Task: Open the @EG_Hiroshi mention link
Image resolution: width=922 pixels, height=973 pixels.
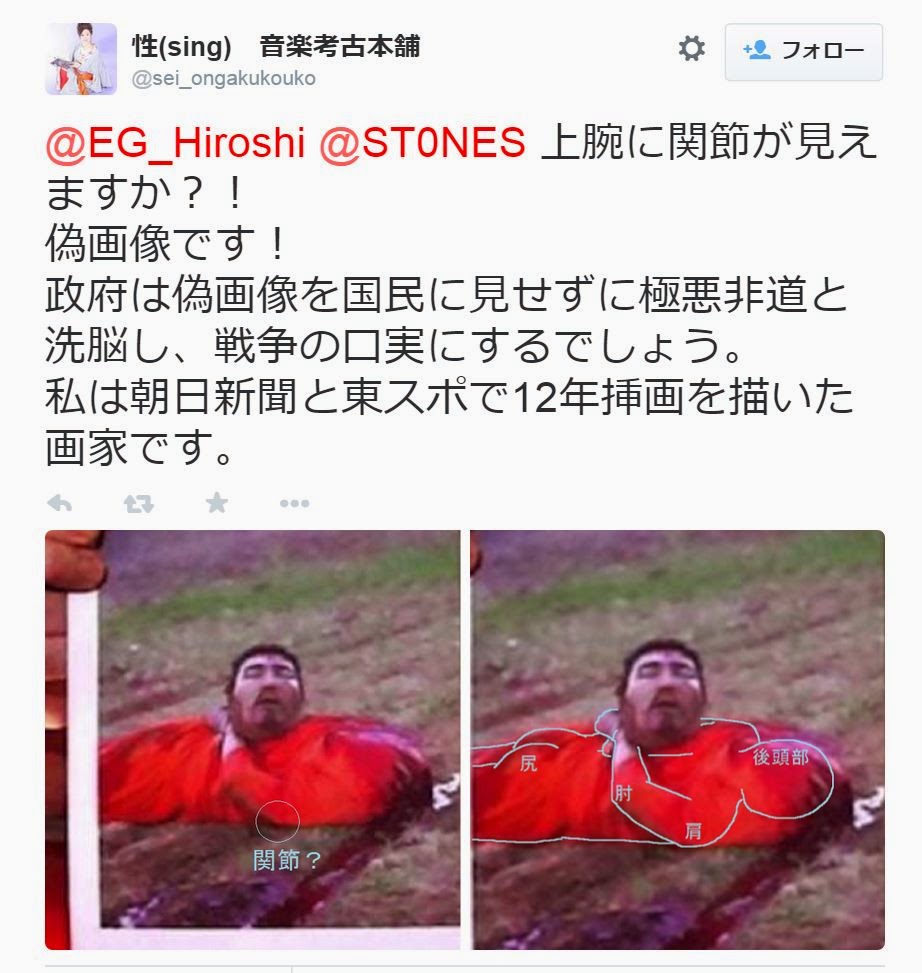Action: 175,142
